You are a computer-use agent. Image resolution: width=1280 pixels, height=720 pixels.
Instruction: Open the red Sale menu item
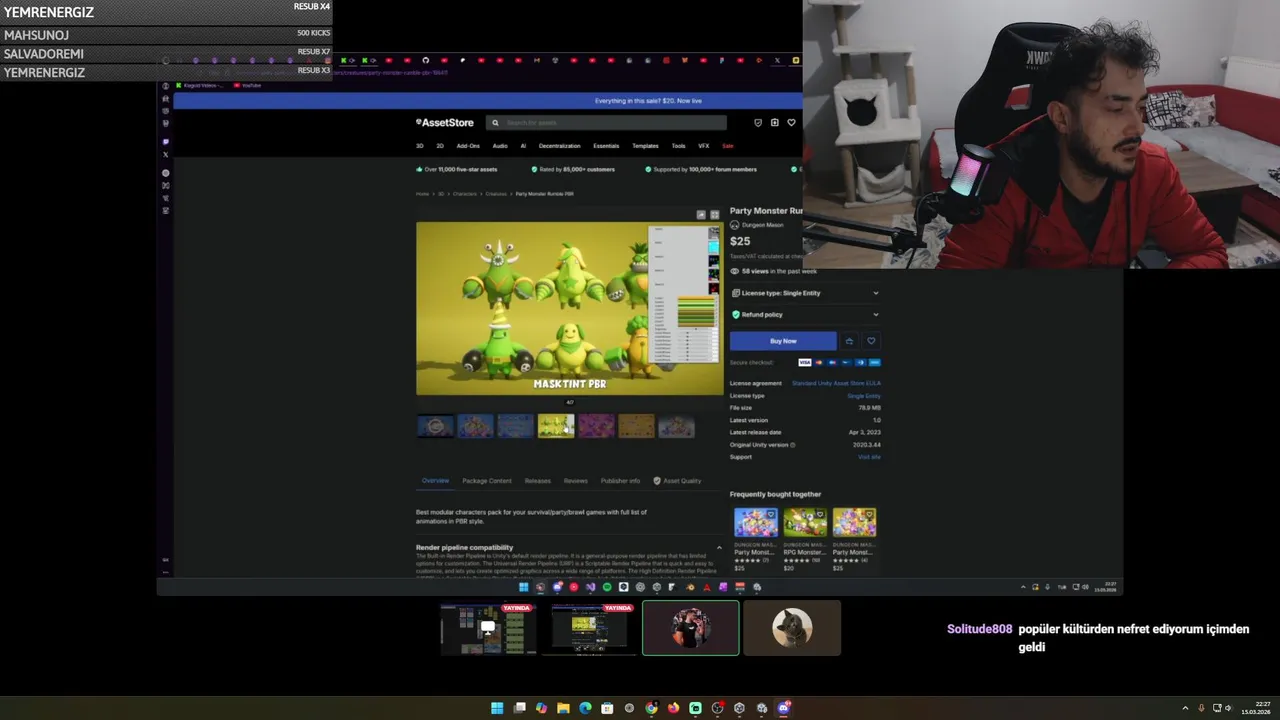point(727,146)
